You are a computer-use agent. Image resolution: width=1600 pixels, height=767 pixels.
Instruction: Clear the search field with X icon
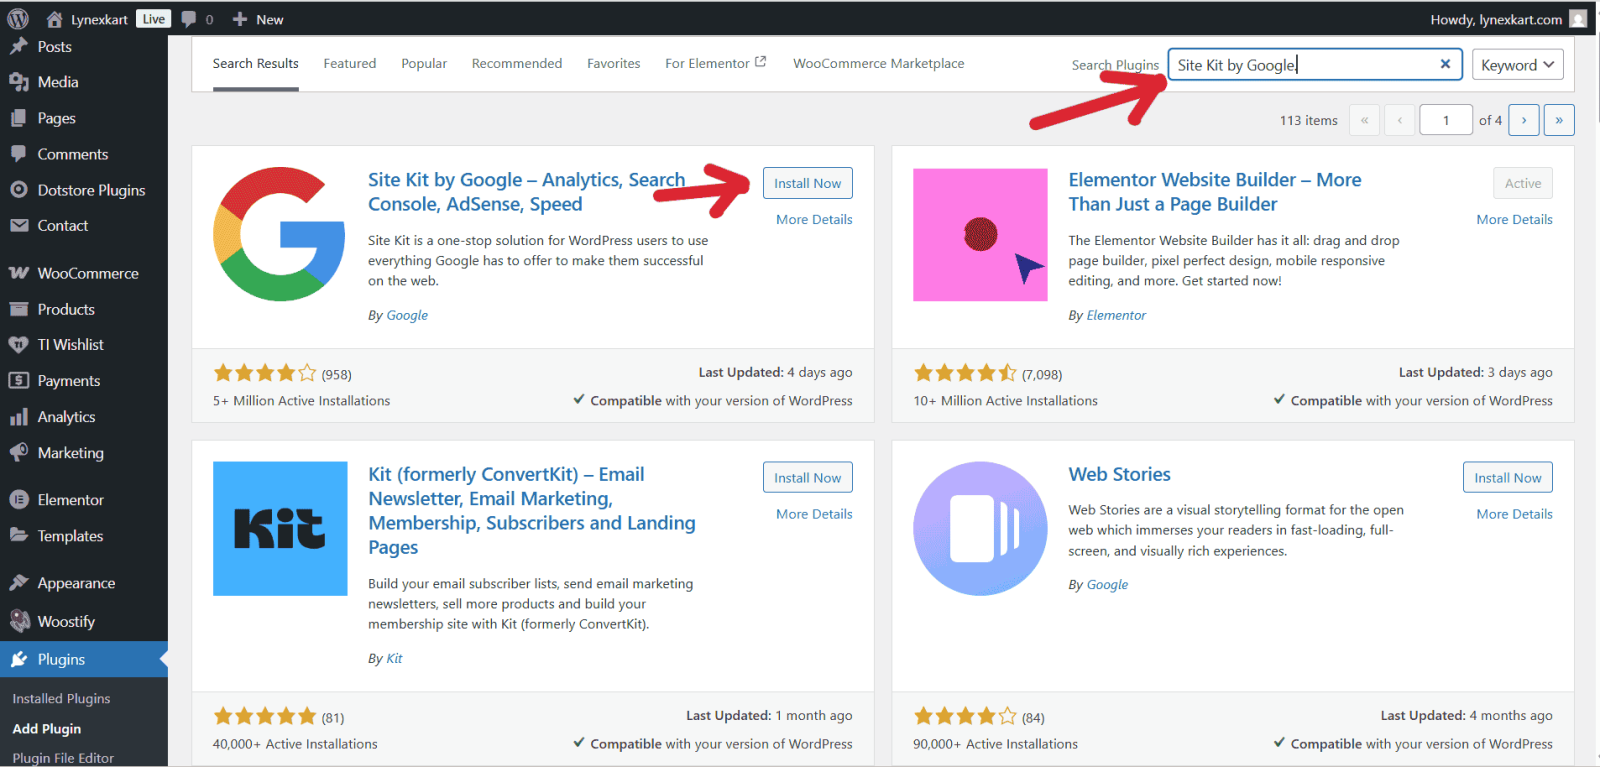pyautogui.click(x=1445, y=64)
